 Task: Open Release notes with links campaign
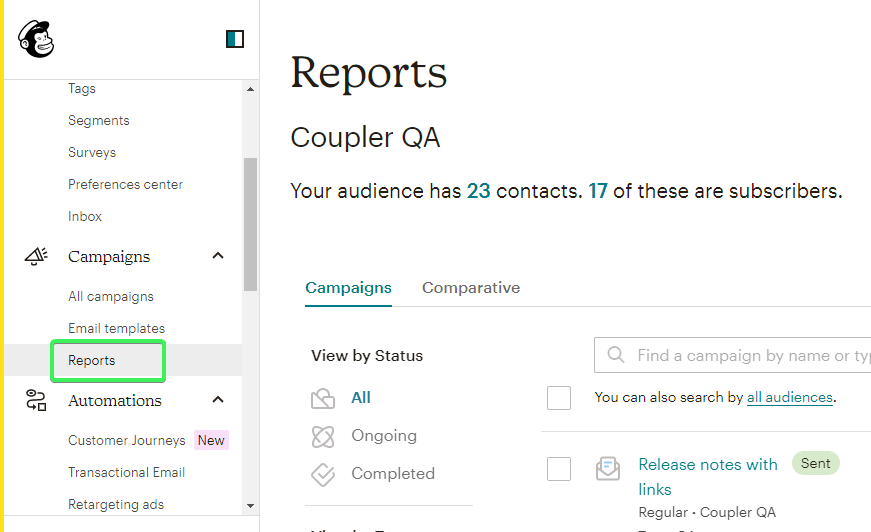[x=708, y=476]
